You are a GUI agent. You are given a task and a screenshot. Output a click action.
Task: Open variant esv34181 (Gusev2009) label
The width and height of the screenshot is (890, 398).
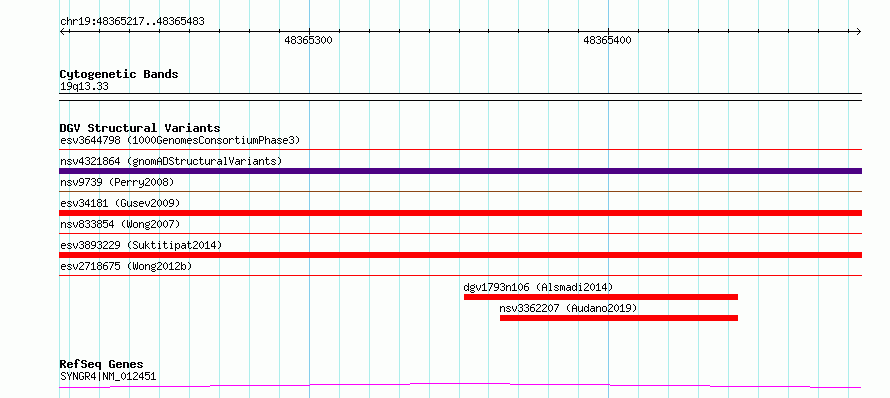pyautogui.click(x=120, y=203)
